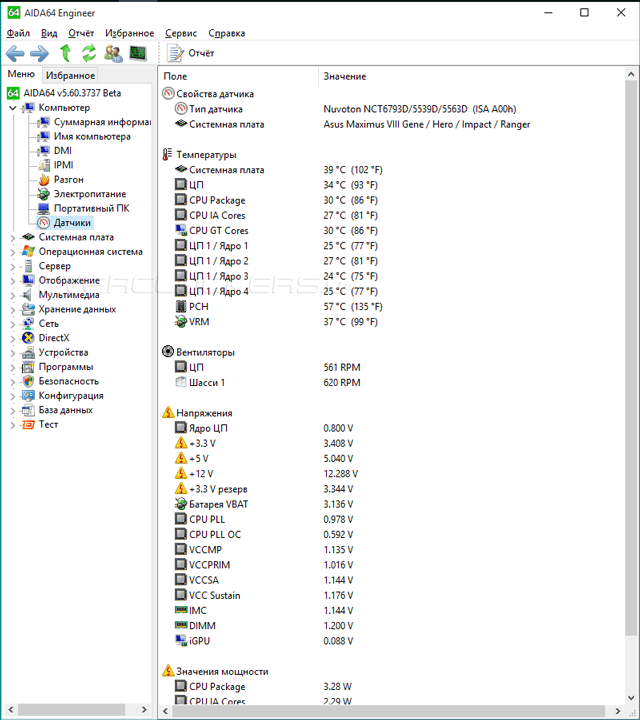640x720 pixels.
Task: Click the Хранение данных icon
Action: 28,309
